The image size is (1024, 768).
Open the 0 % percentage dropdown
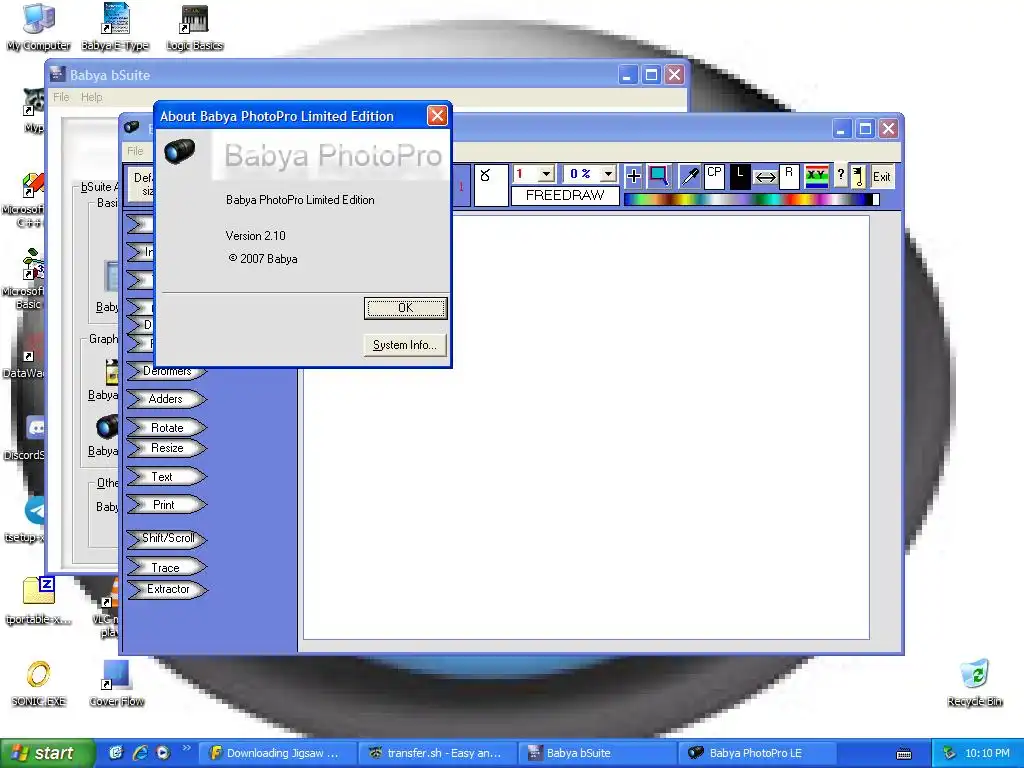[608, 174]
